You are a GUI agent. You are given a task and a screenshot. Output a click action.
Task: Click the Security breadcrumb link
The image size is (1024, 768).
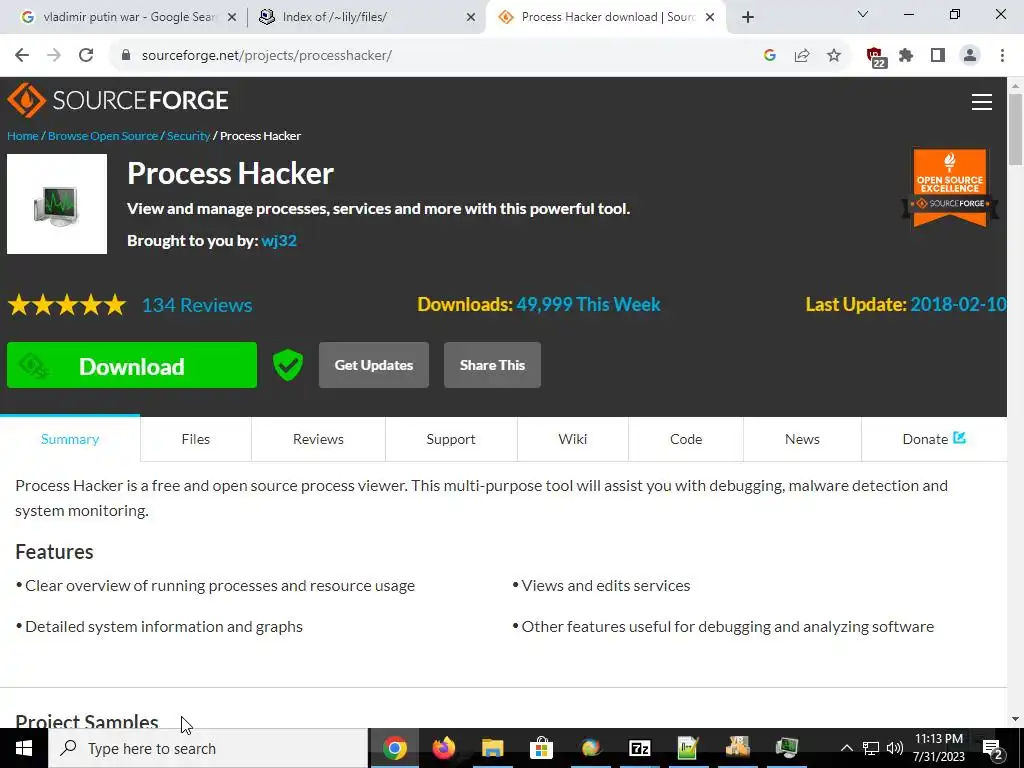pos(188,136)
